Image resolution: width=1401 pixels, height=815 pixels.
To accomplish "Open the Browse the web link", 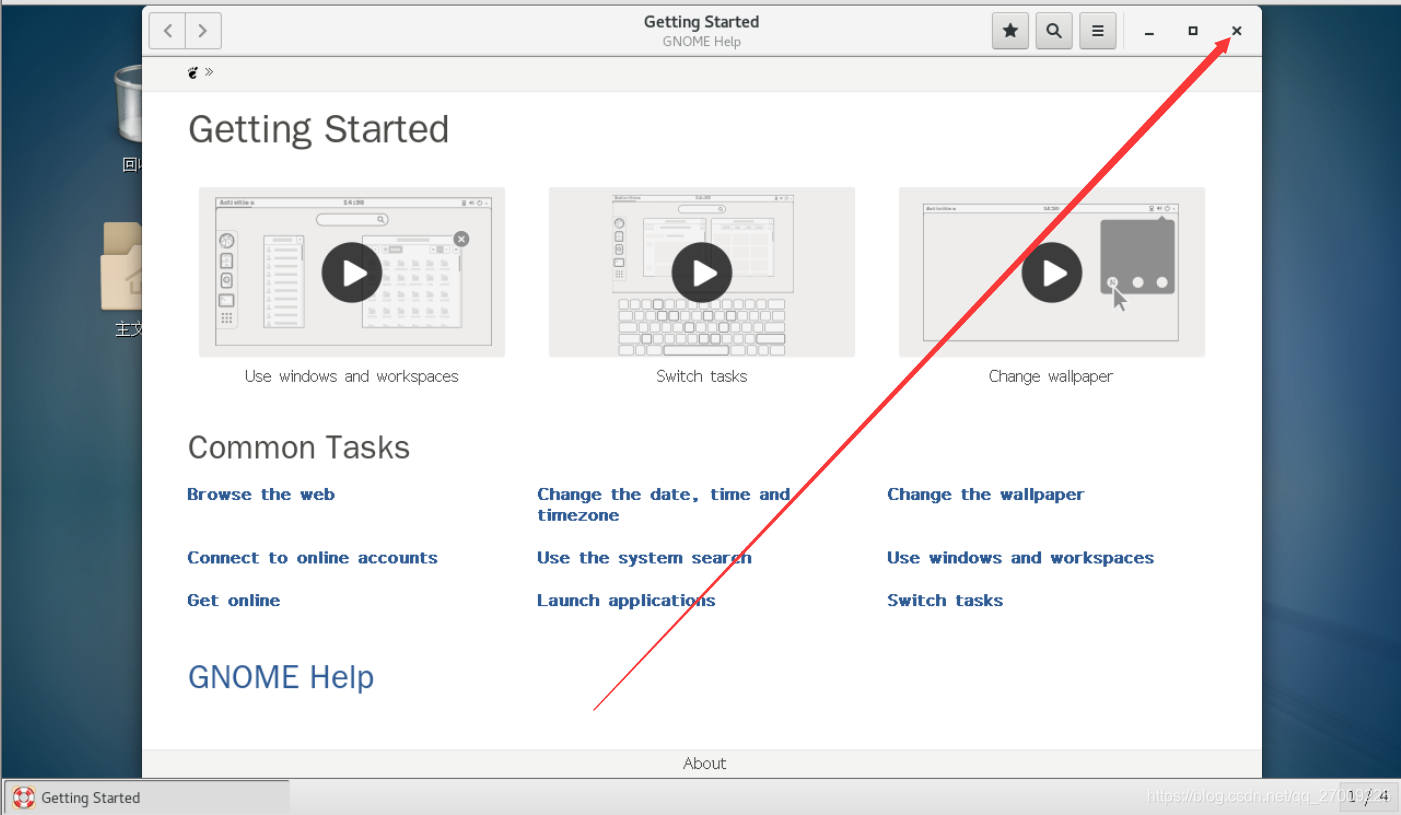I will (261, 494).
